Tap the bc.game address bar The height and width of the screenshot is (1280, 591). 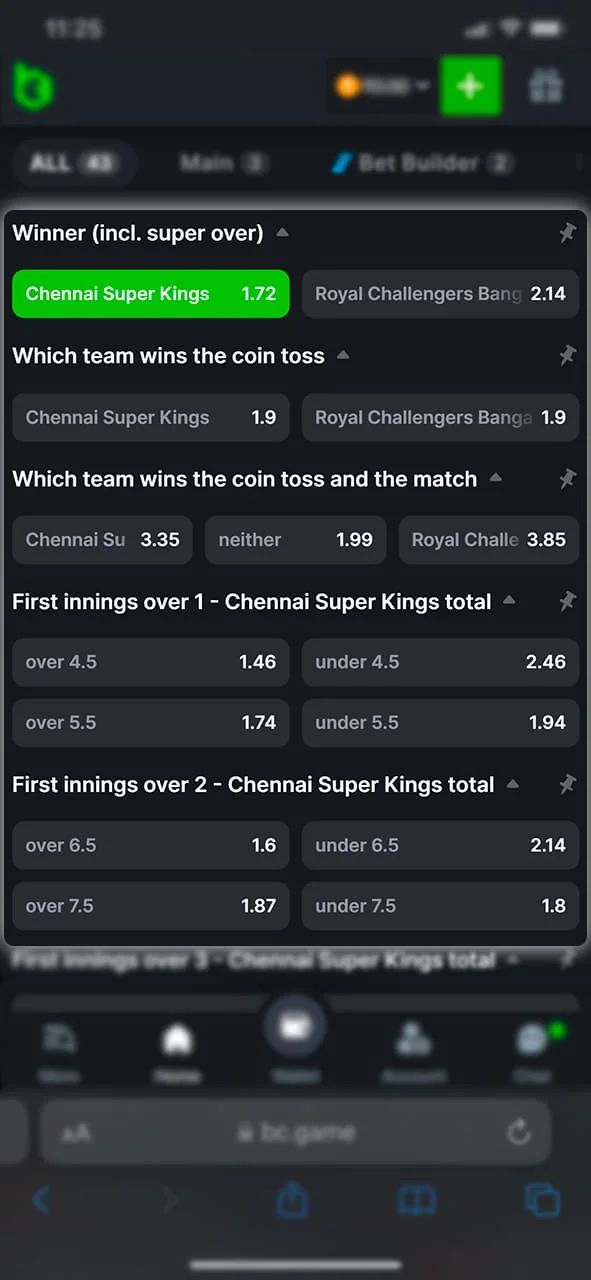click(295, 1132)
